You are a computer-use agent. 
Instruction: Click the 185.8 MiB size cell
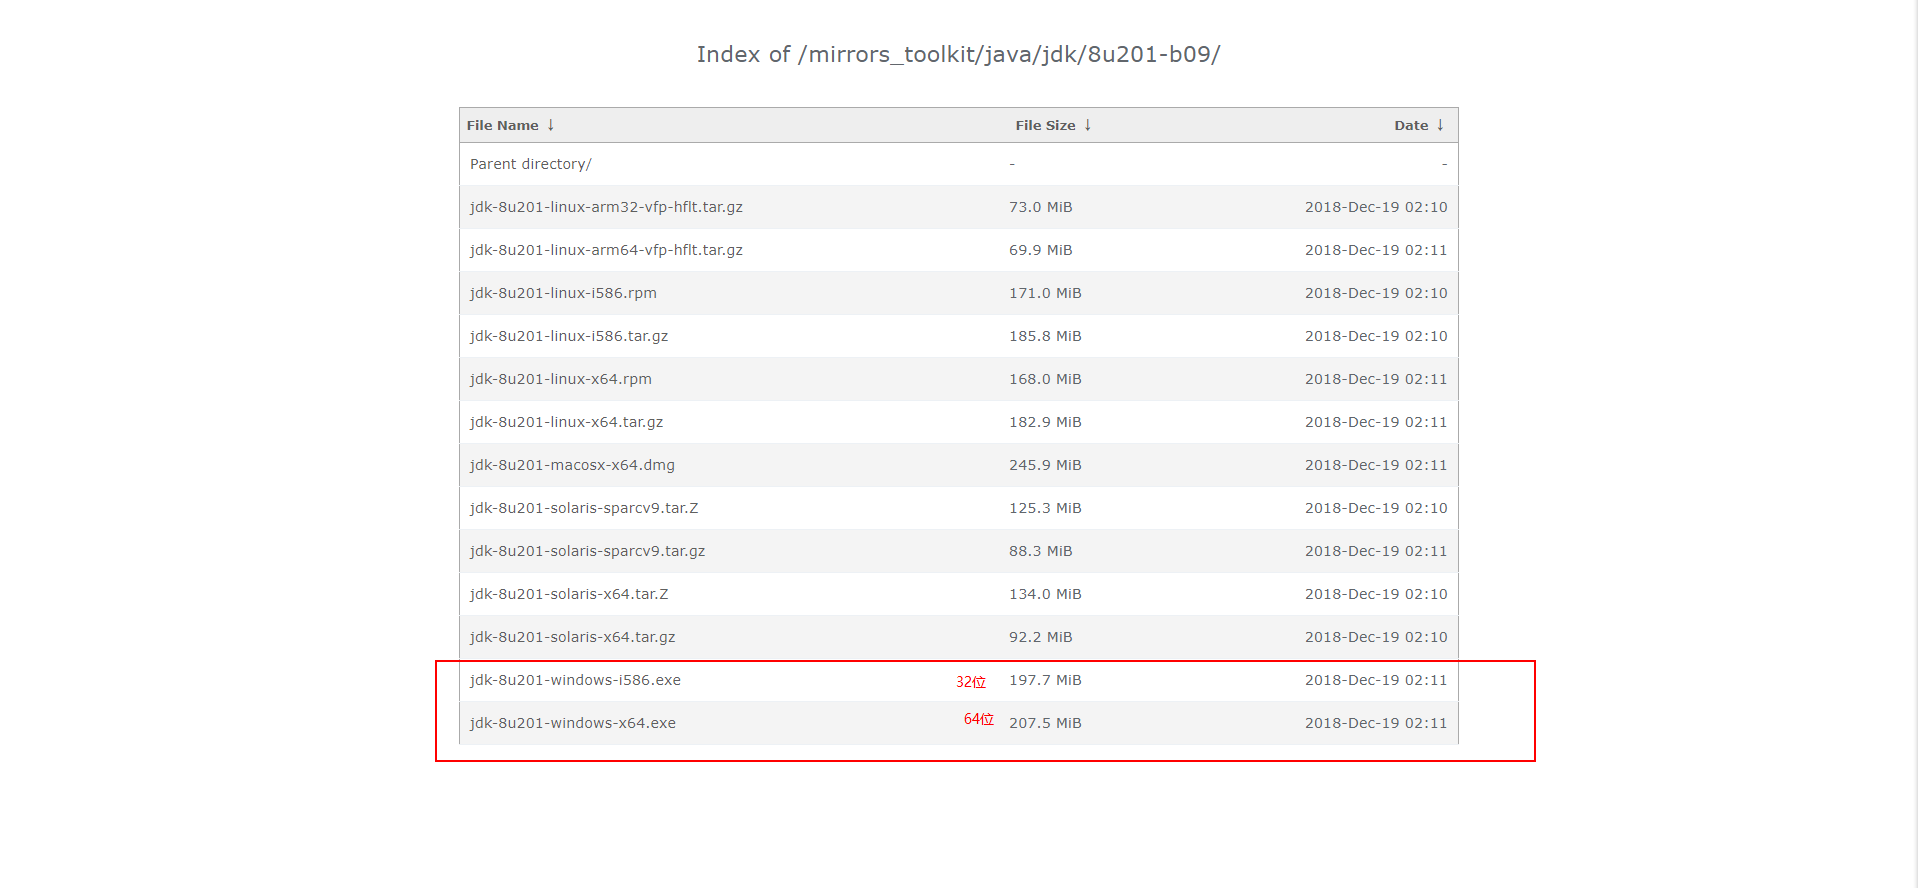pyautogui.click(x=1045, y=336)
